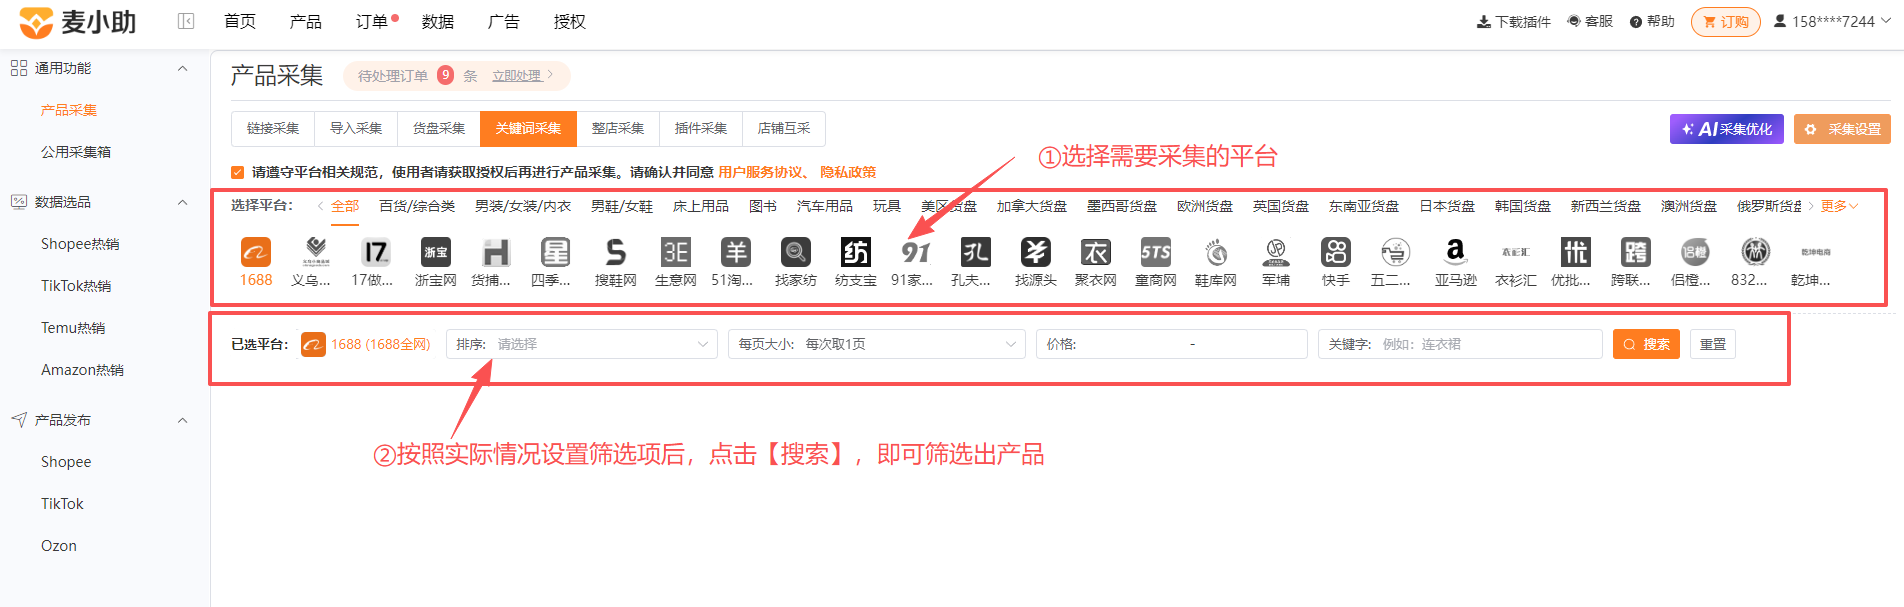Open the account 158****7244 menu

pos(1832,21)
